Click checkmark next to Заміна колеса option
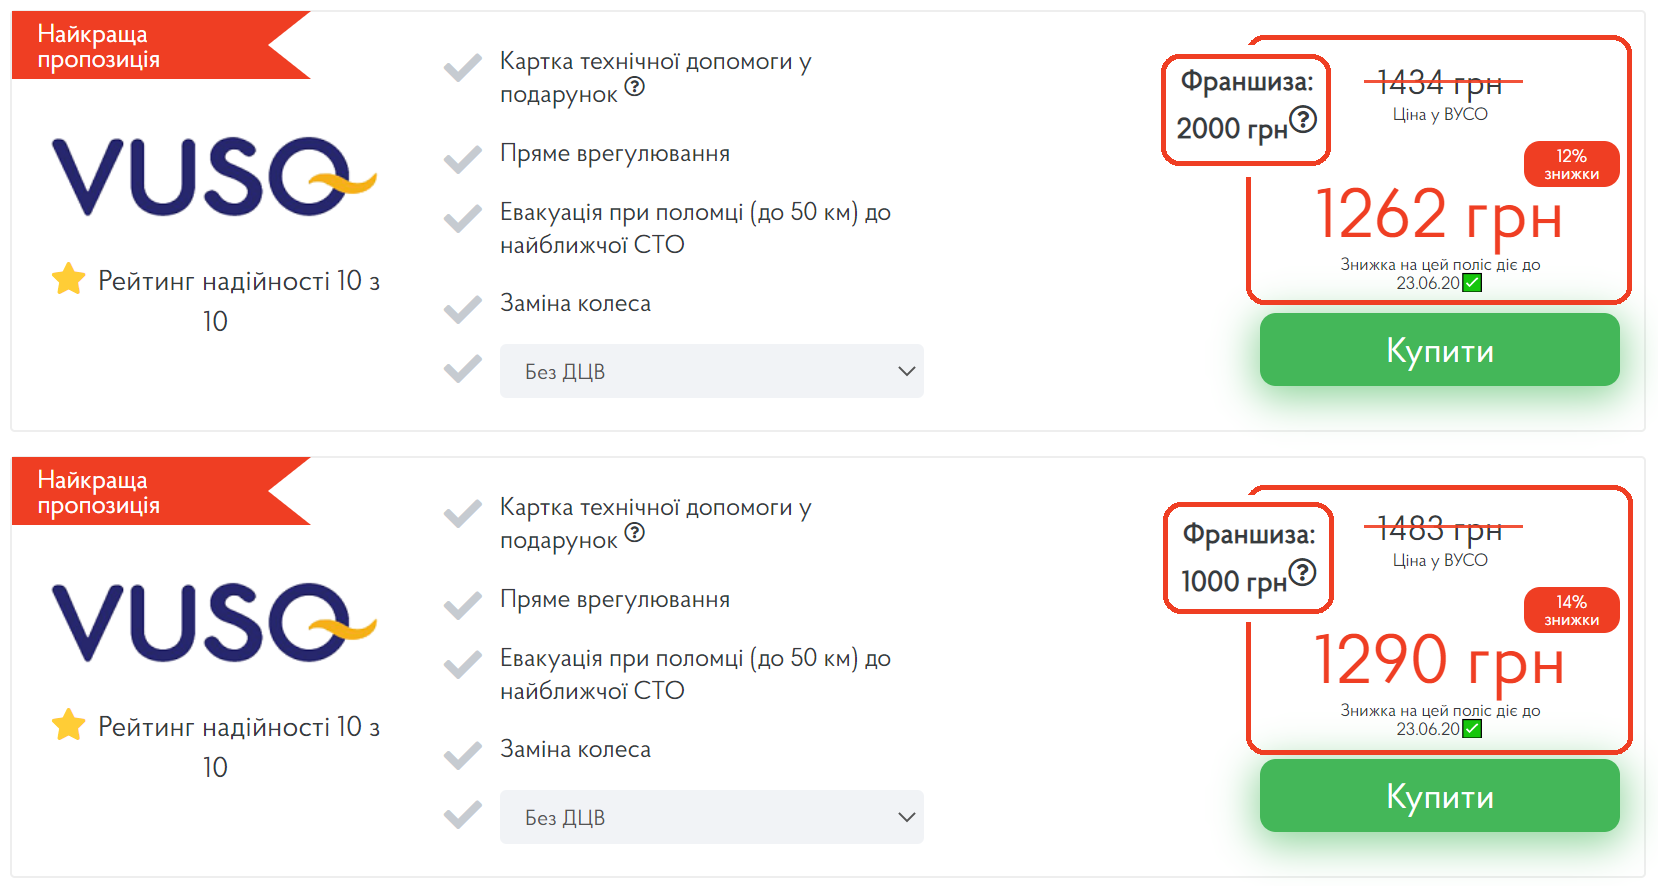 [463, 307]
